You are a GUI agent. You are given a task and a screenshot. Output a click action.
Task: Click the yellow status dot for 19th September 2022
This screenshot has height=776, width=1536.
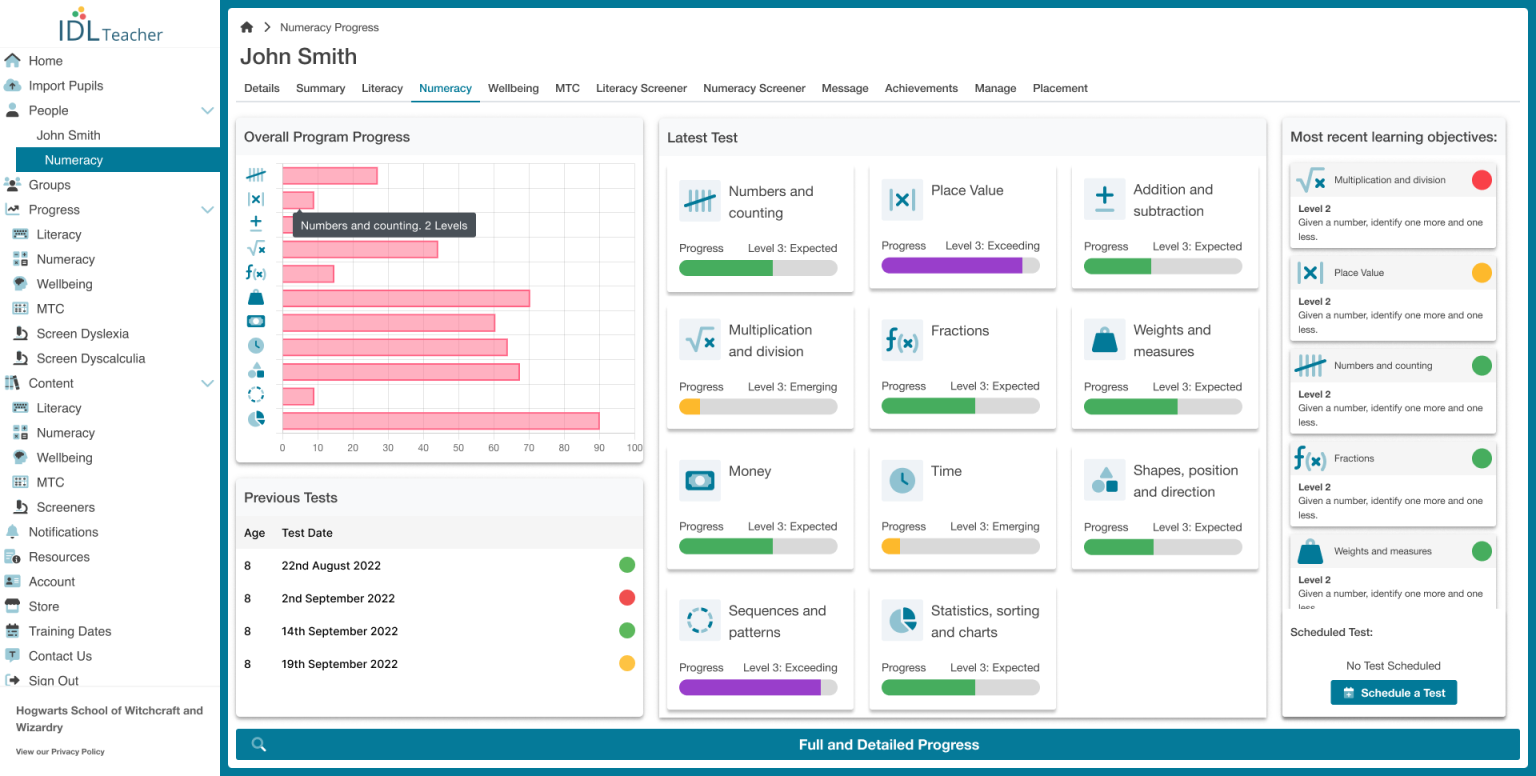(627, 663)
